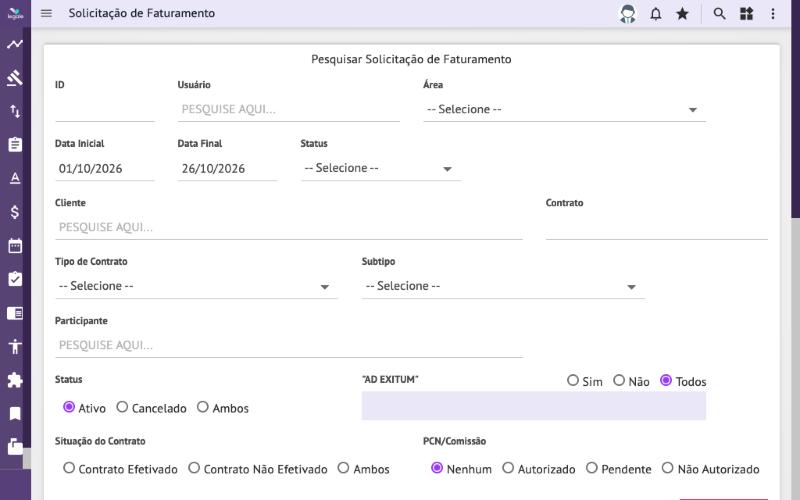800x500 pixels.
Task: Open the dashboard widgets icon in header
Action: [x=746, y=14]
